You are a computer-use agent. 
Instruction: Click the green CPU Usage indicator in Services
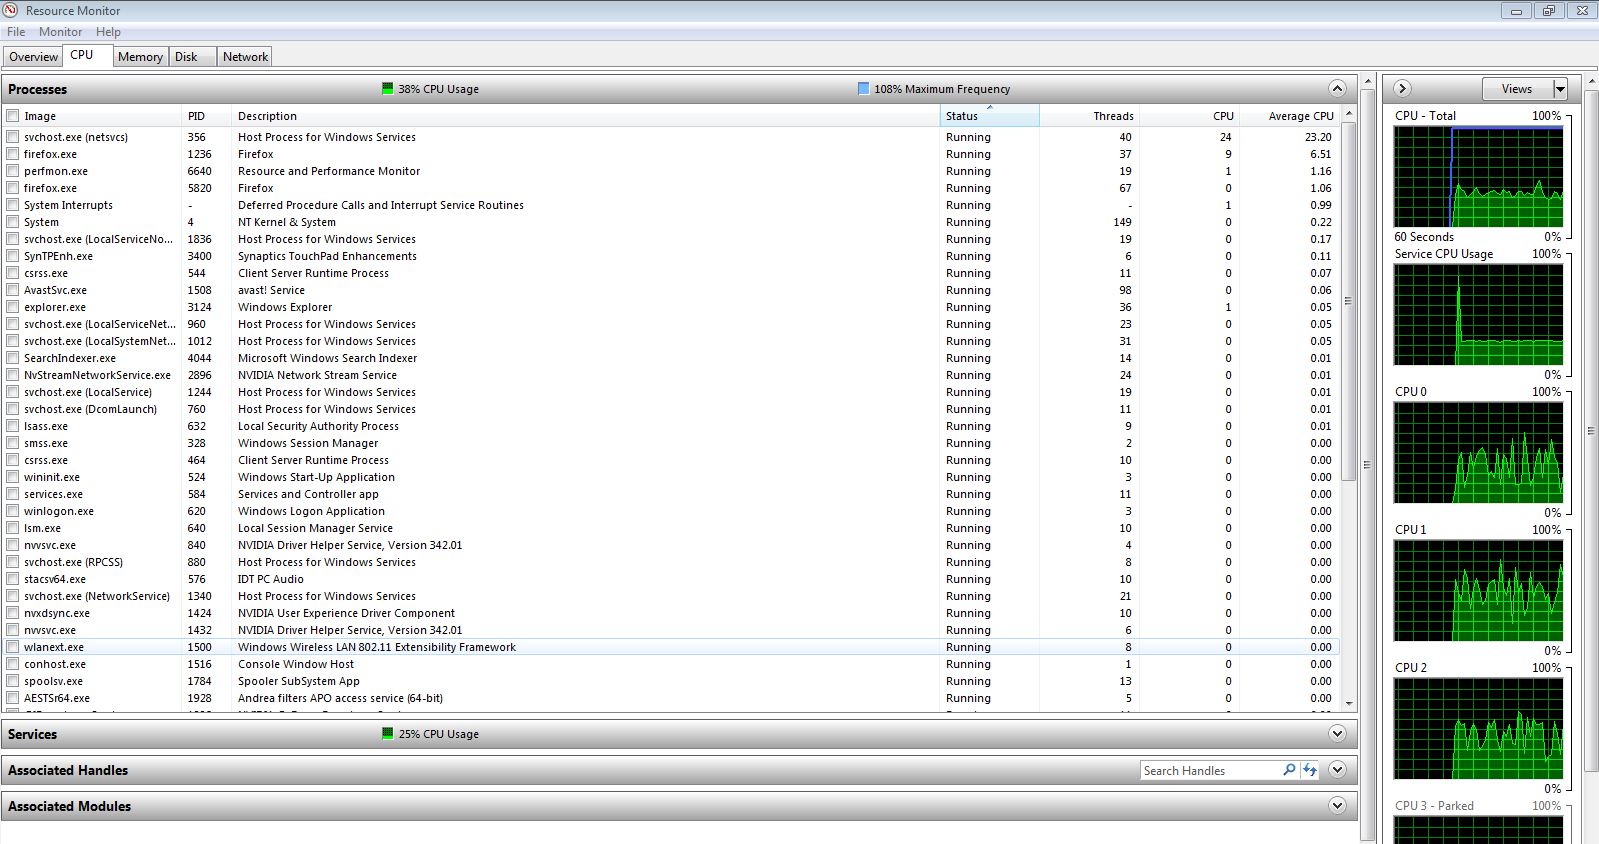coord(387,734)
